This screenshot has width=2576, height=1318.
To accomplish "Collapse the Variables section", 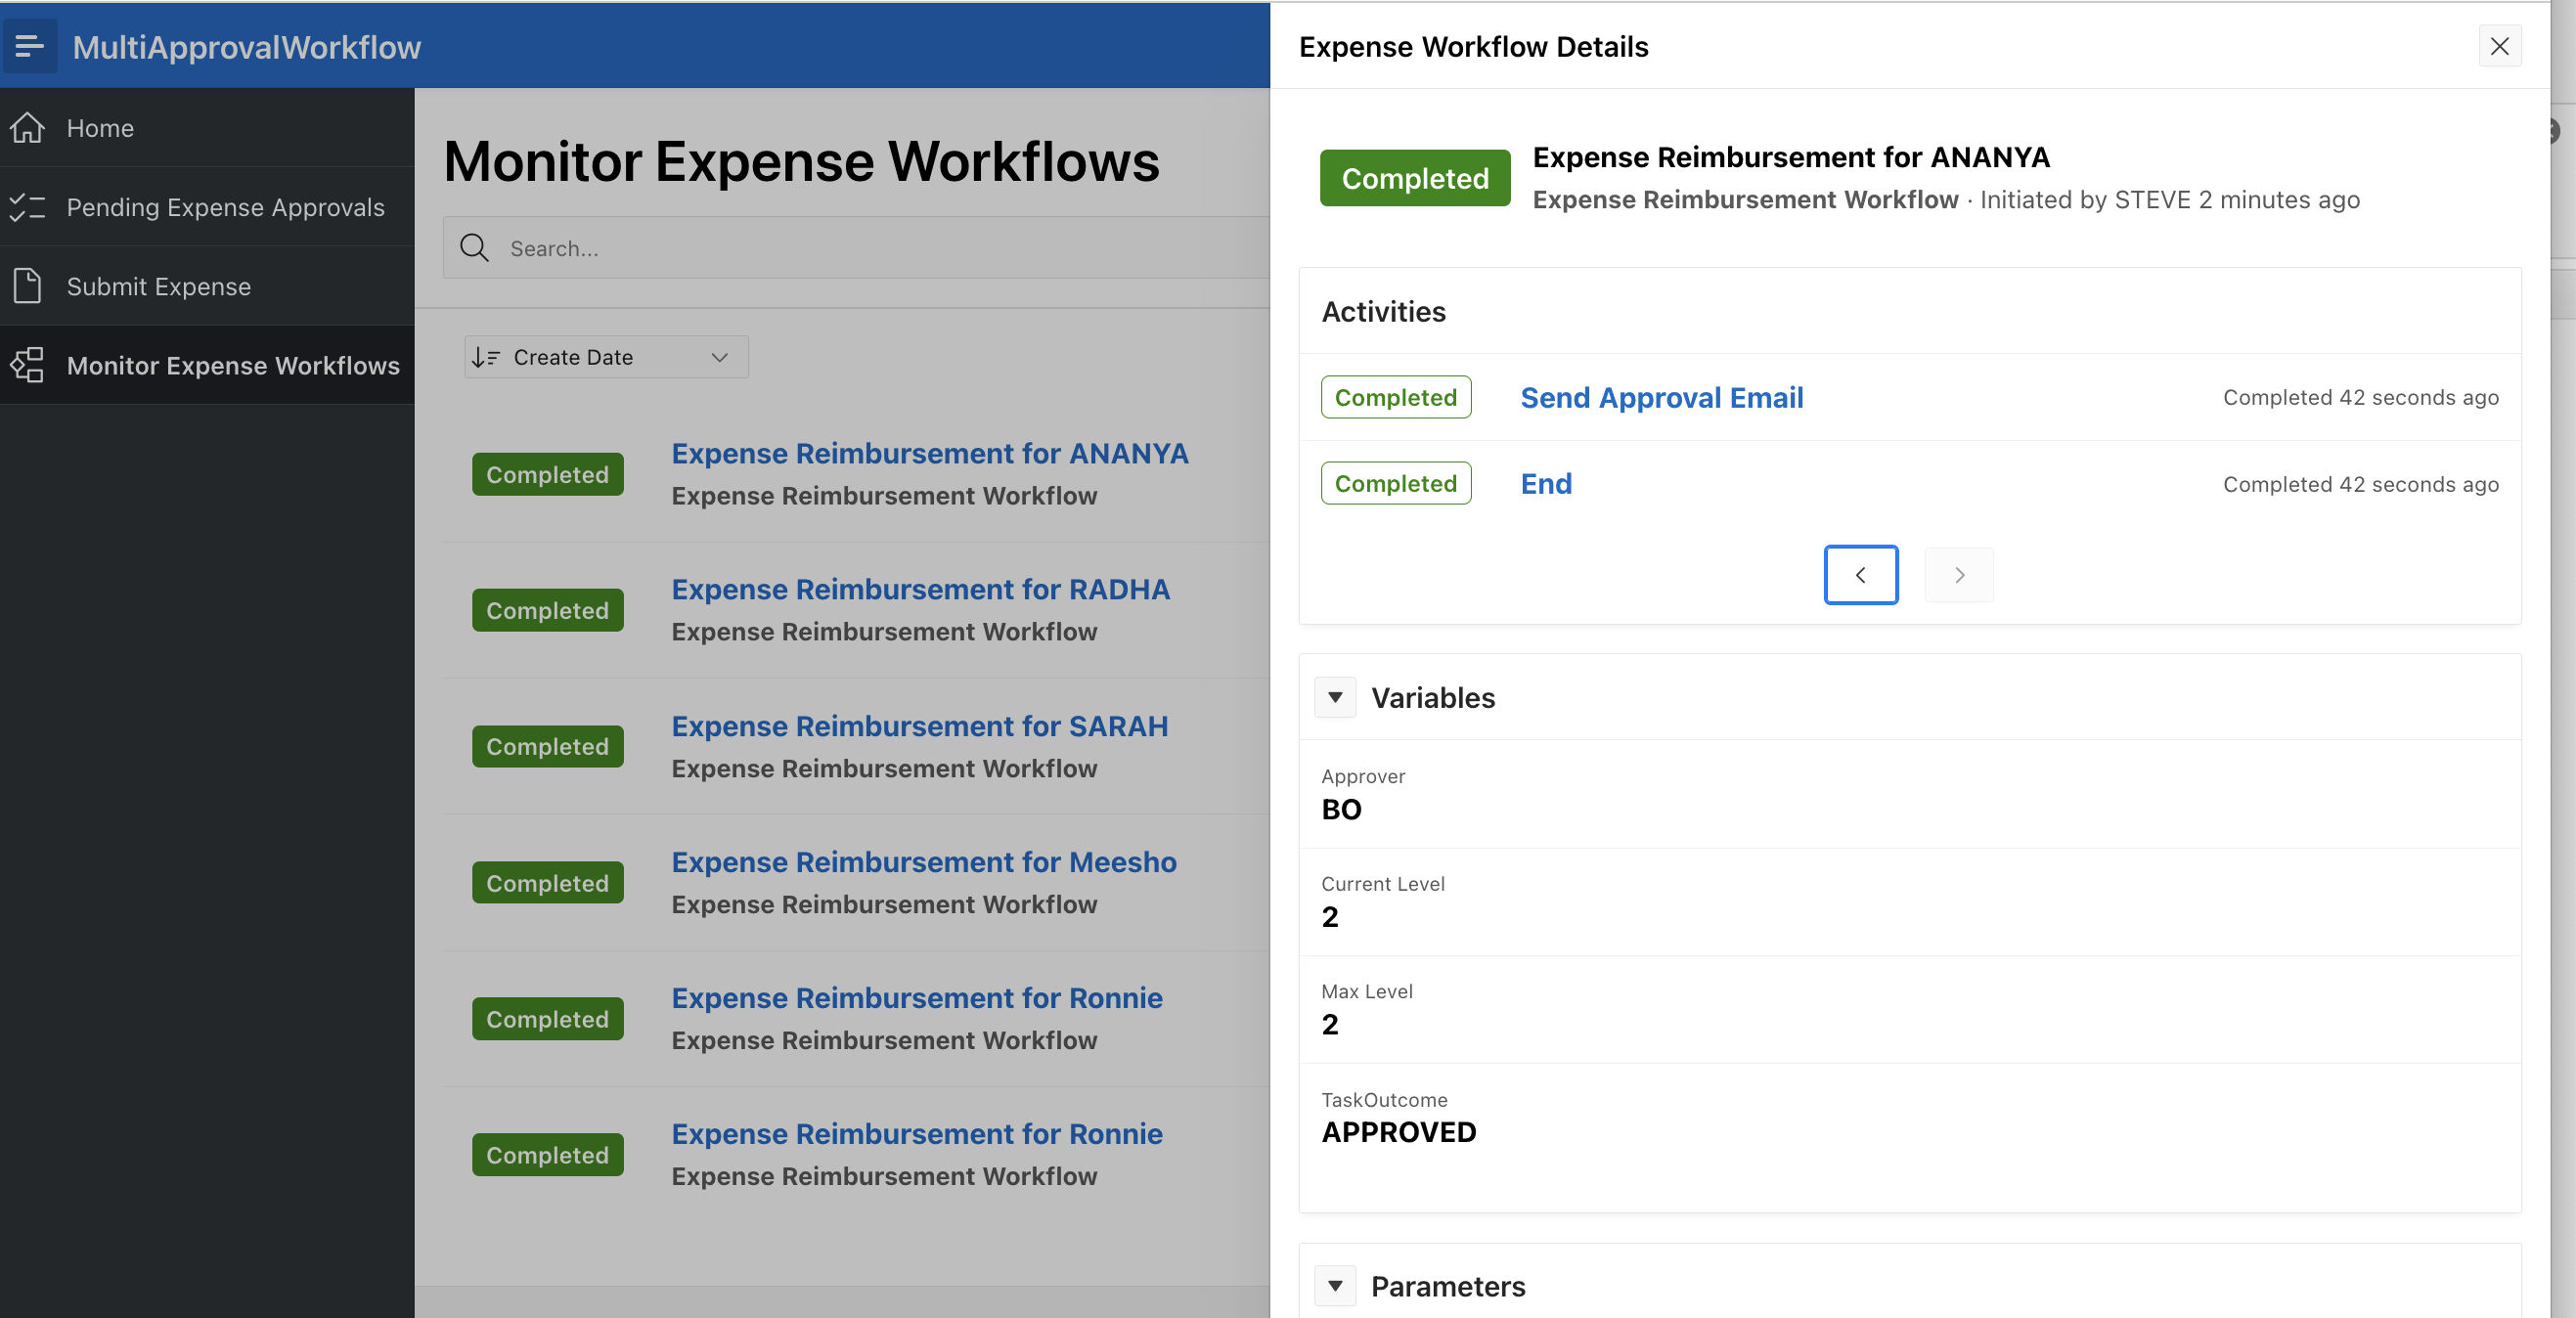I will pyautogui.click(x=1335, y=697).
